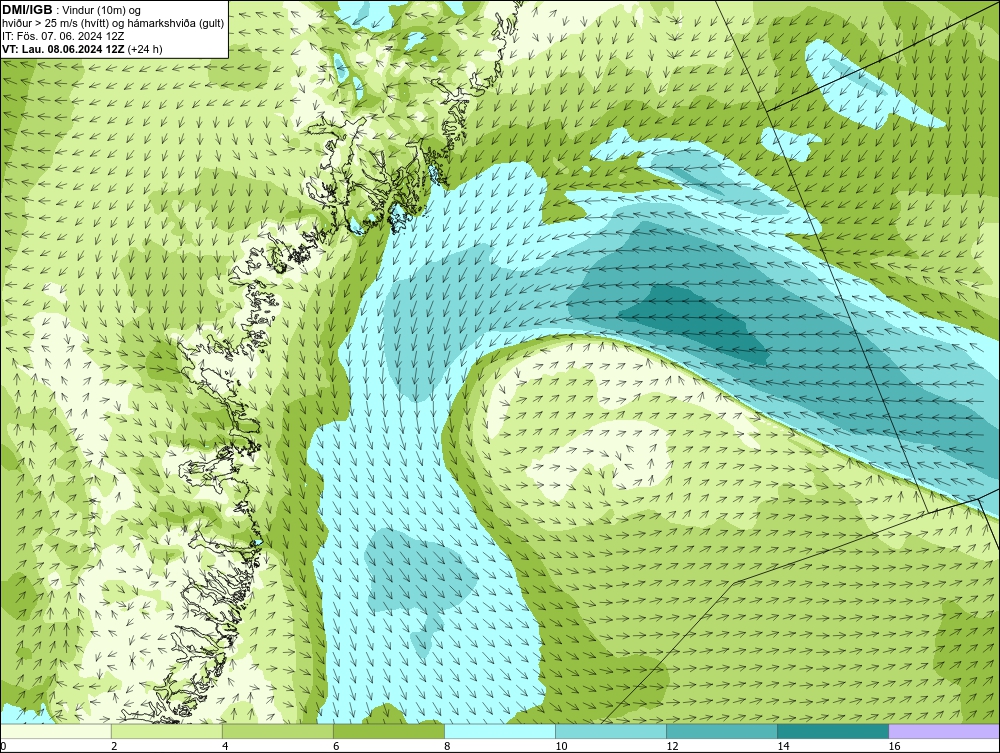Click the legend label '8'
Image resolution: width=1000 pixels, height=753 pixels.
coord(447,746)
